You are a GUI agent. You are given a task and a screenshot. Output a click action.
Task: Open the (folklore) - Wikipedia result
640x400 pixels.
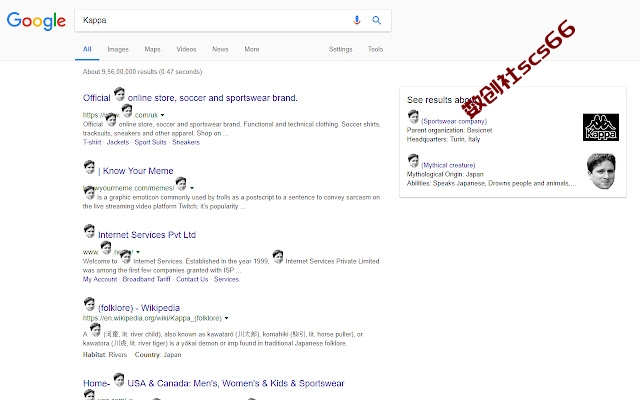[139, 308]
